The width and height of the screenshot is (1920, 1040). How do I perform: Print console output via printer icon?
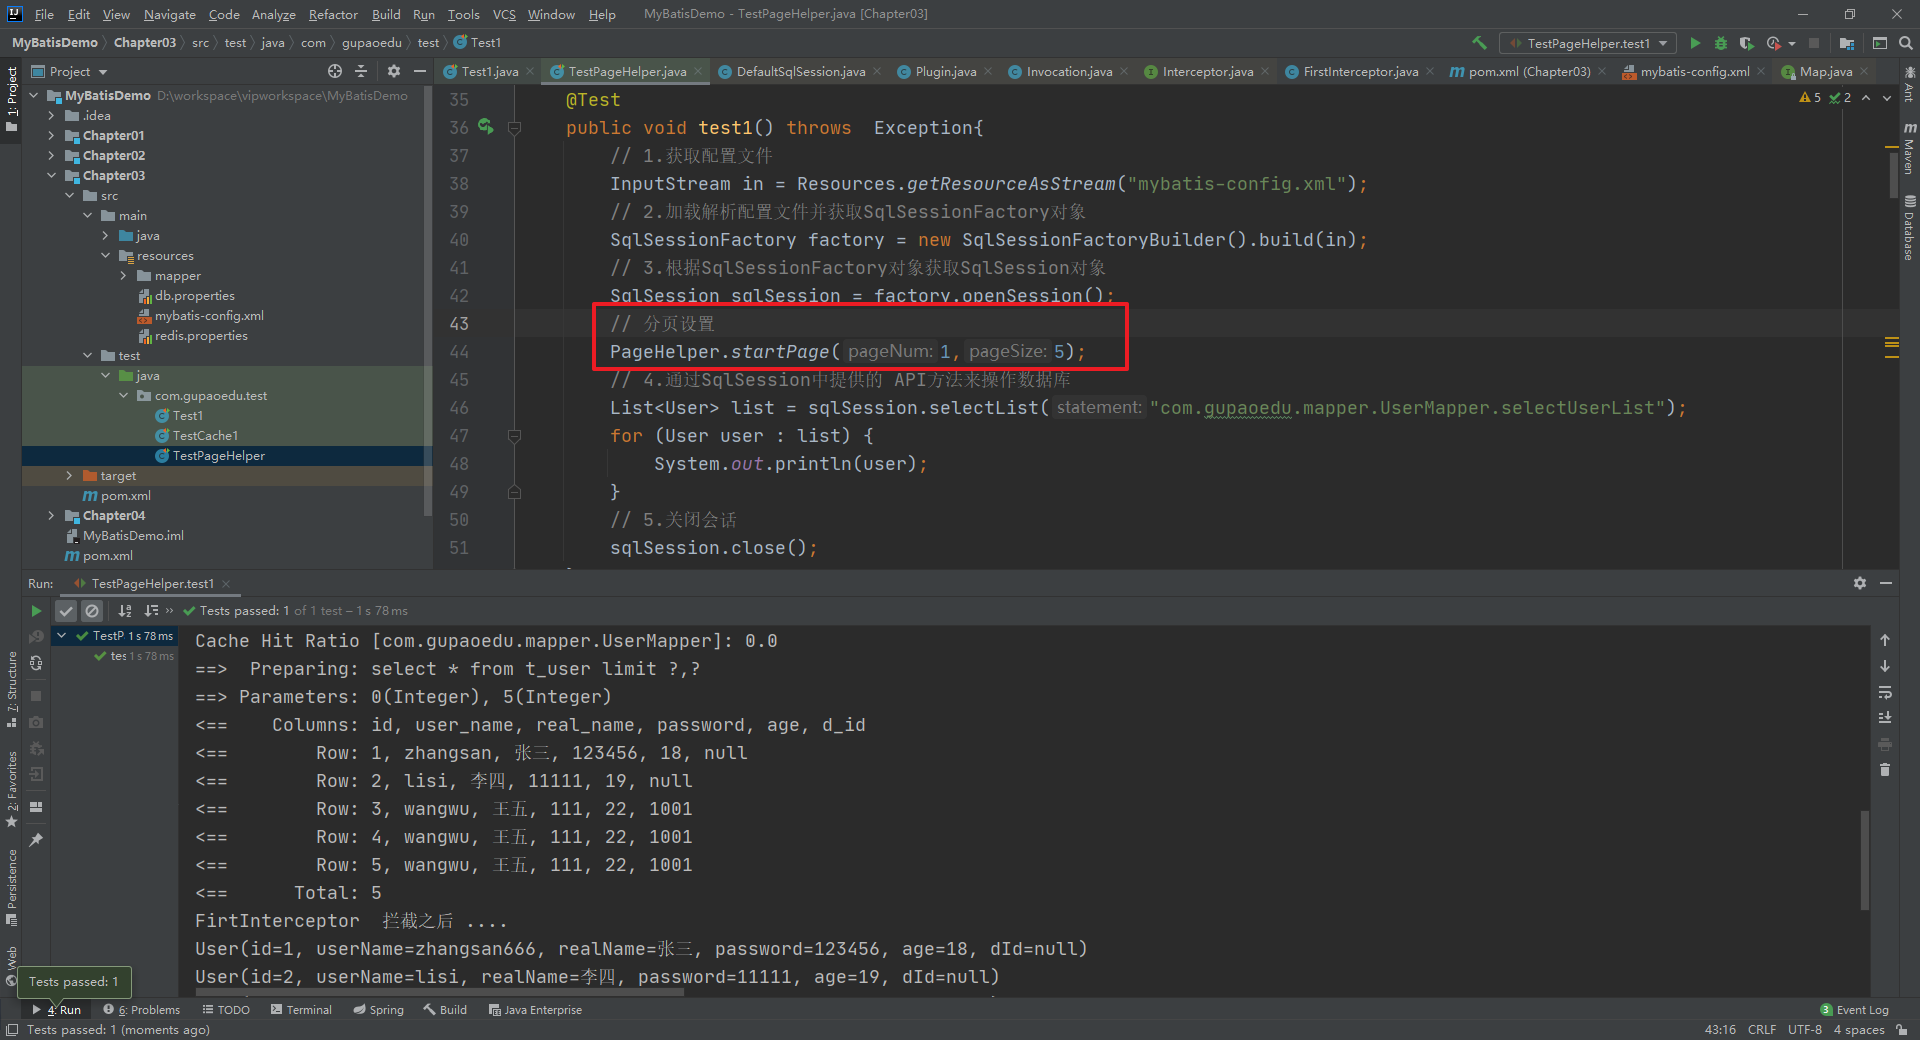(1885, 744)
